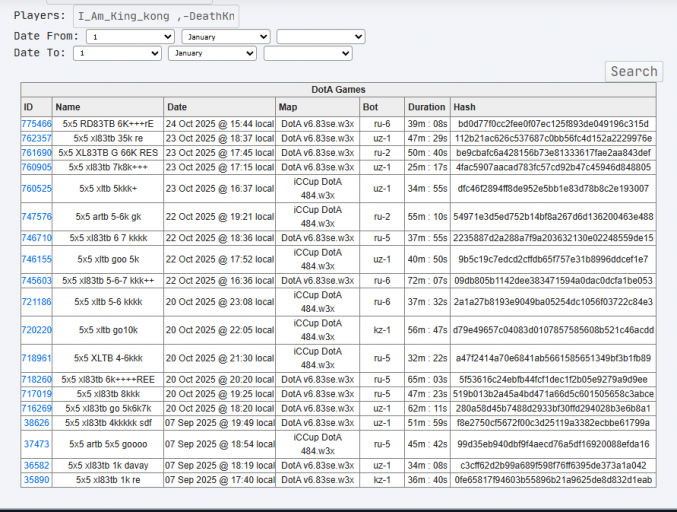The image size is (677, 512).
Task: Select game name '5x5 xl83tb 1k davay'
Action: 108,465
